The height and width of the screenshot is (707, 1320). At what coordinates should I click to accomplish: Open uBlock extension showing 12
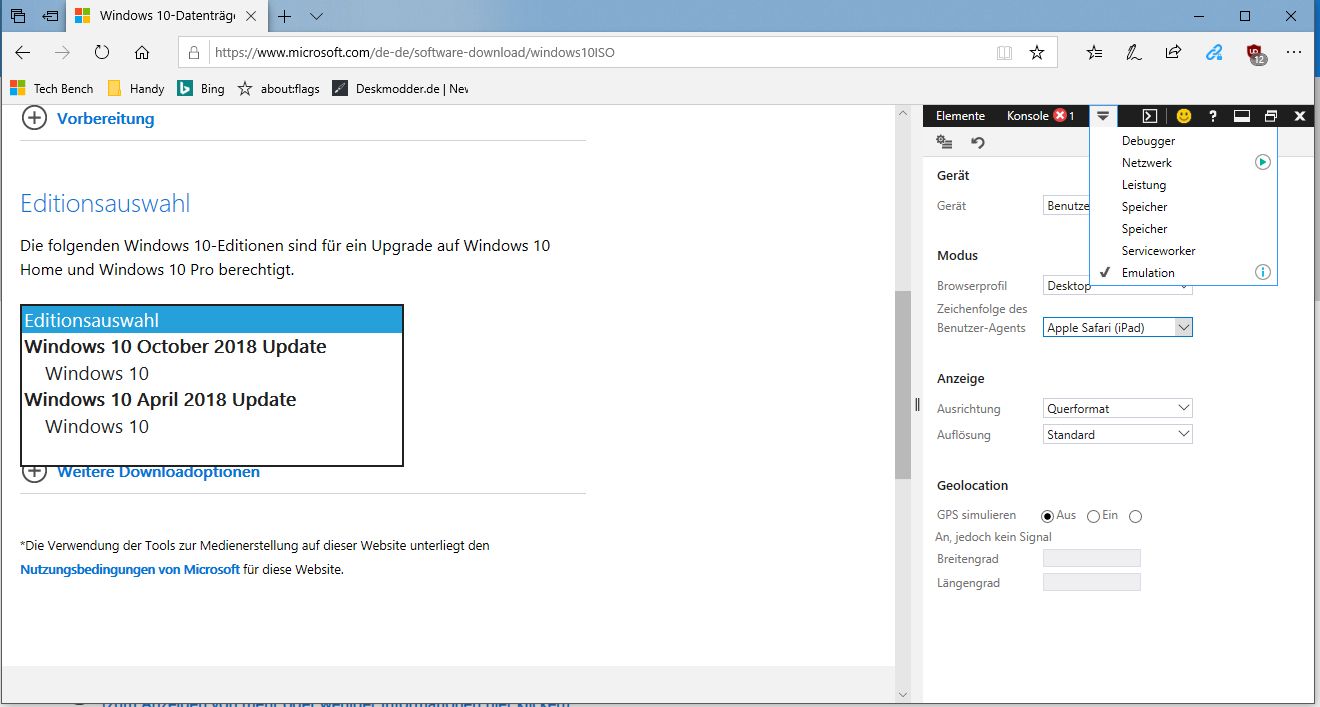(1255, 53)
